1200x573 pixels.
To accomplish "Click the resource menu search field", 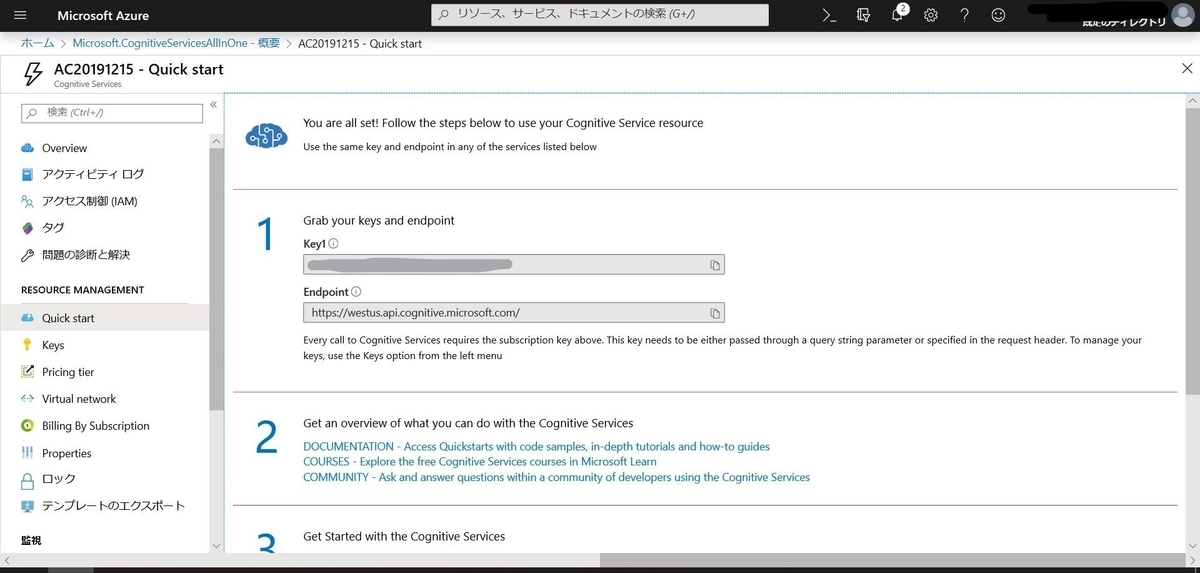I will click(112, 113).
